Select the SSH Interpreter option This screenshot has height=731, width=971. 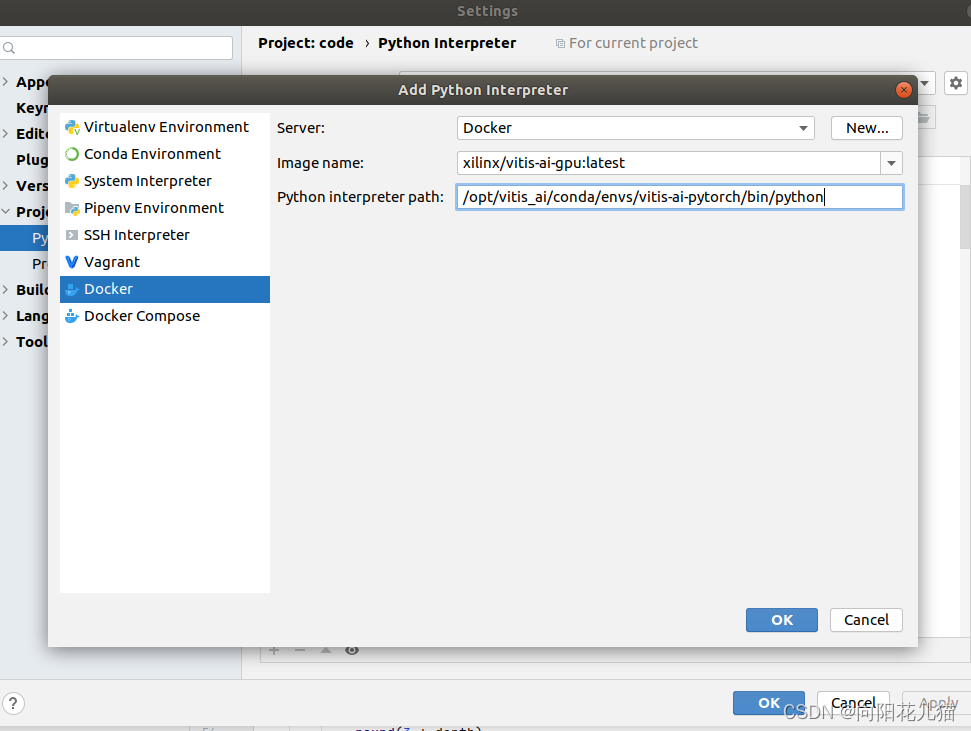[x=135, y=234]
